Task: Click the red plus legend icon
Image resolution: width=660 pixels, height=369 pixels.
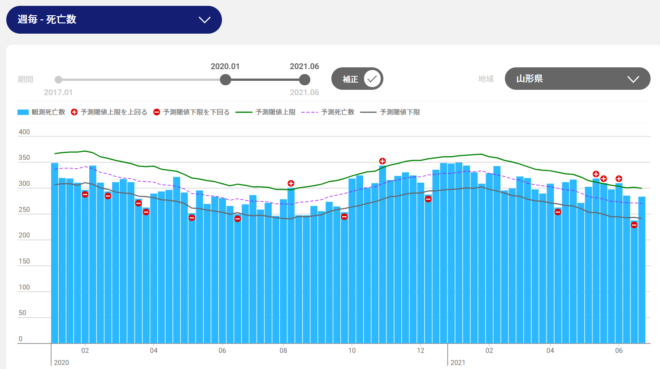Action: 74,112
